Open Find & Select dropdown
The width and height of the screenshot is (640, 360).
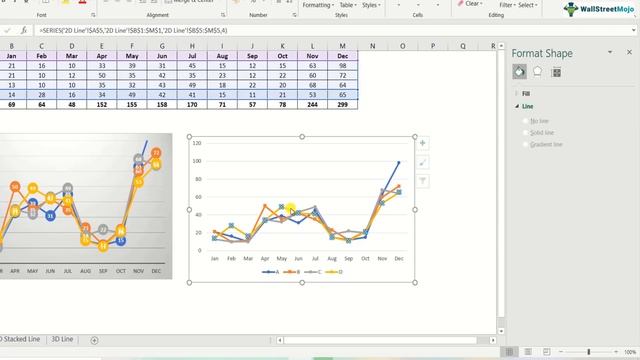(x=528, y=5)
